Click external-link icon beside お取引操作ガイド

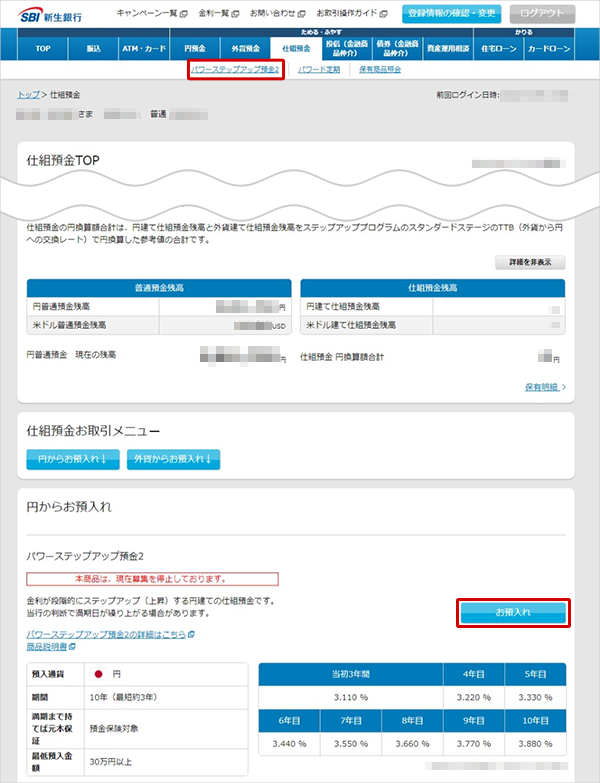(383, 13)
